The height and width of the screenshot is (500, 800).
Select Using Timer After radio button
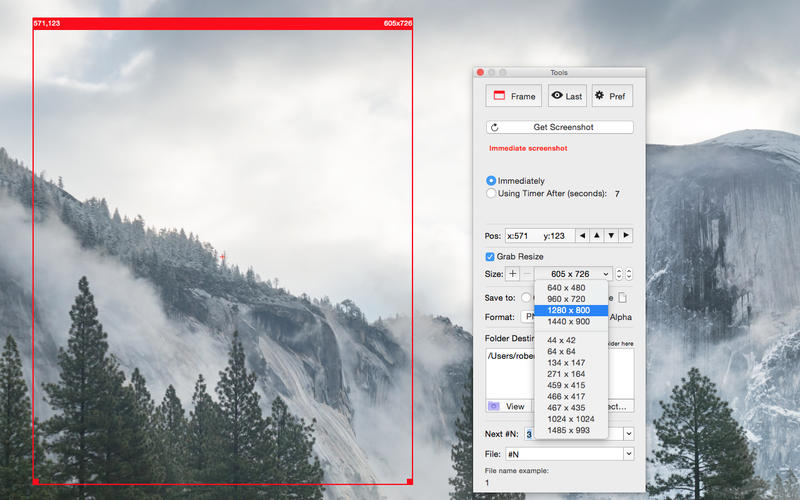click(x=491, y=193)
